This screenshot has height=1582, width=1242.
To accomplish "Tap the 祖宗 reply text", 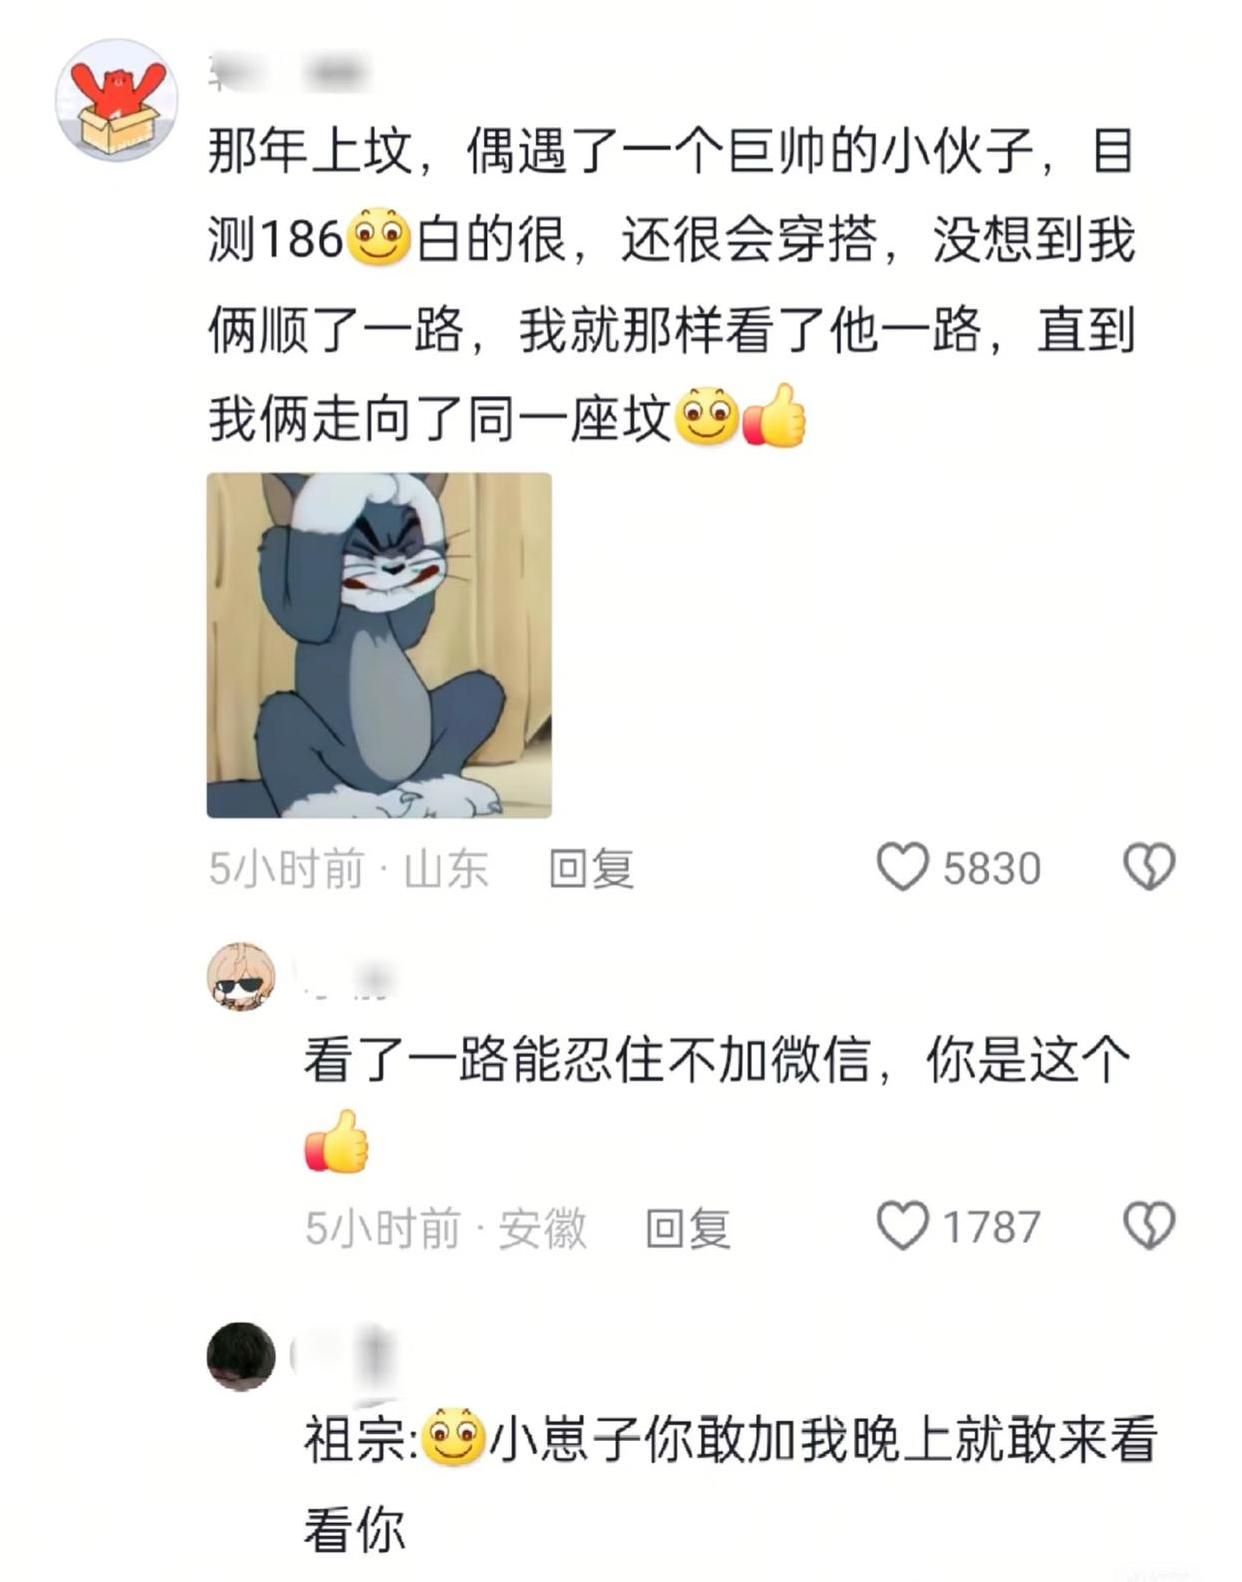I will (731, 1483).
